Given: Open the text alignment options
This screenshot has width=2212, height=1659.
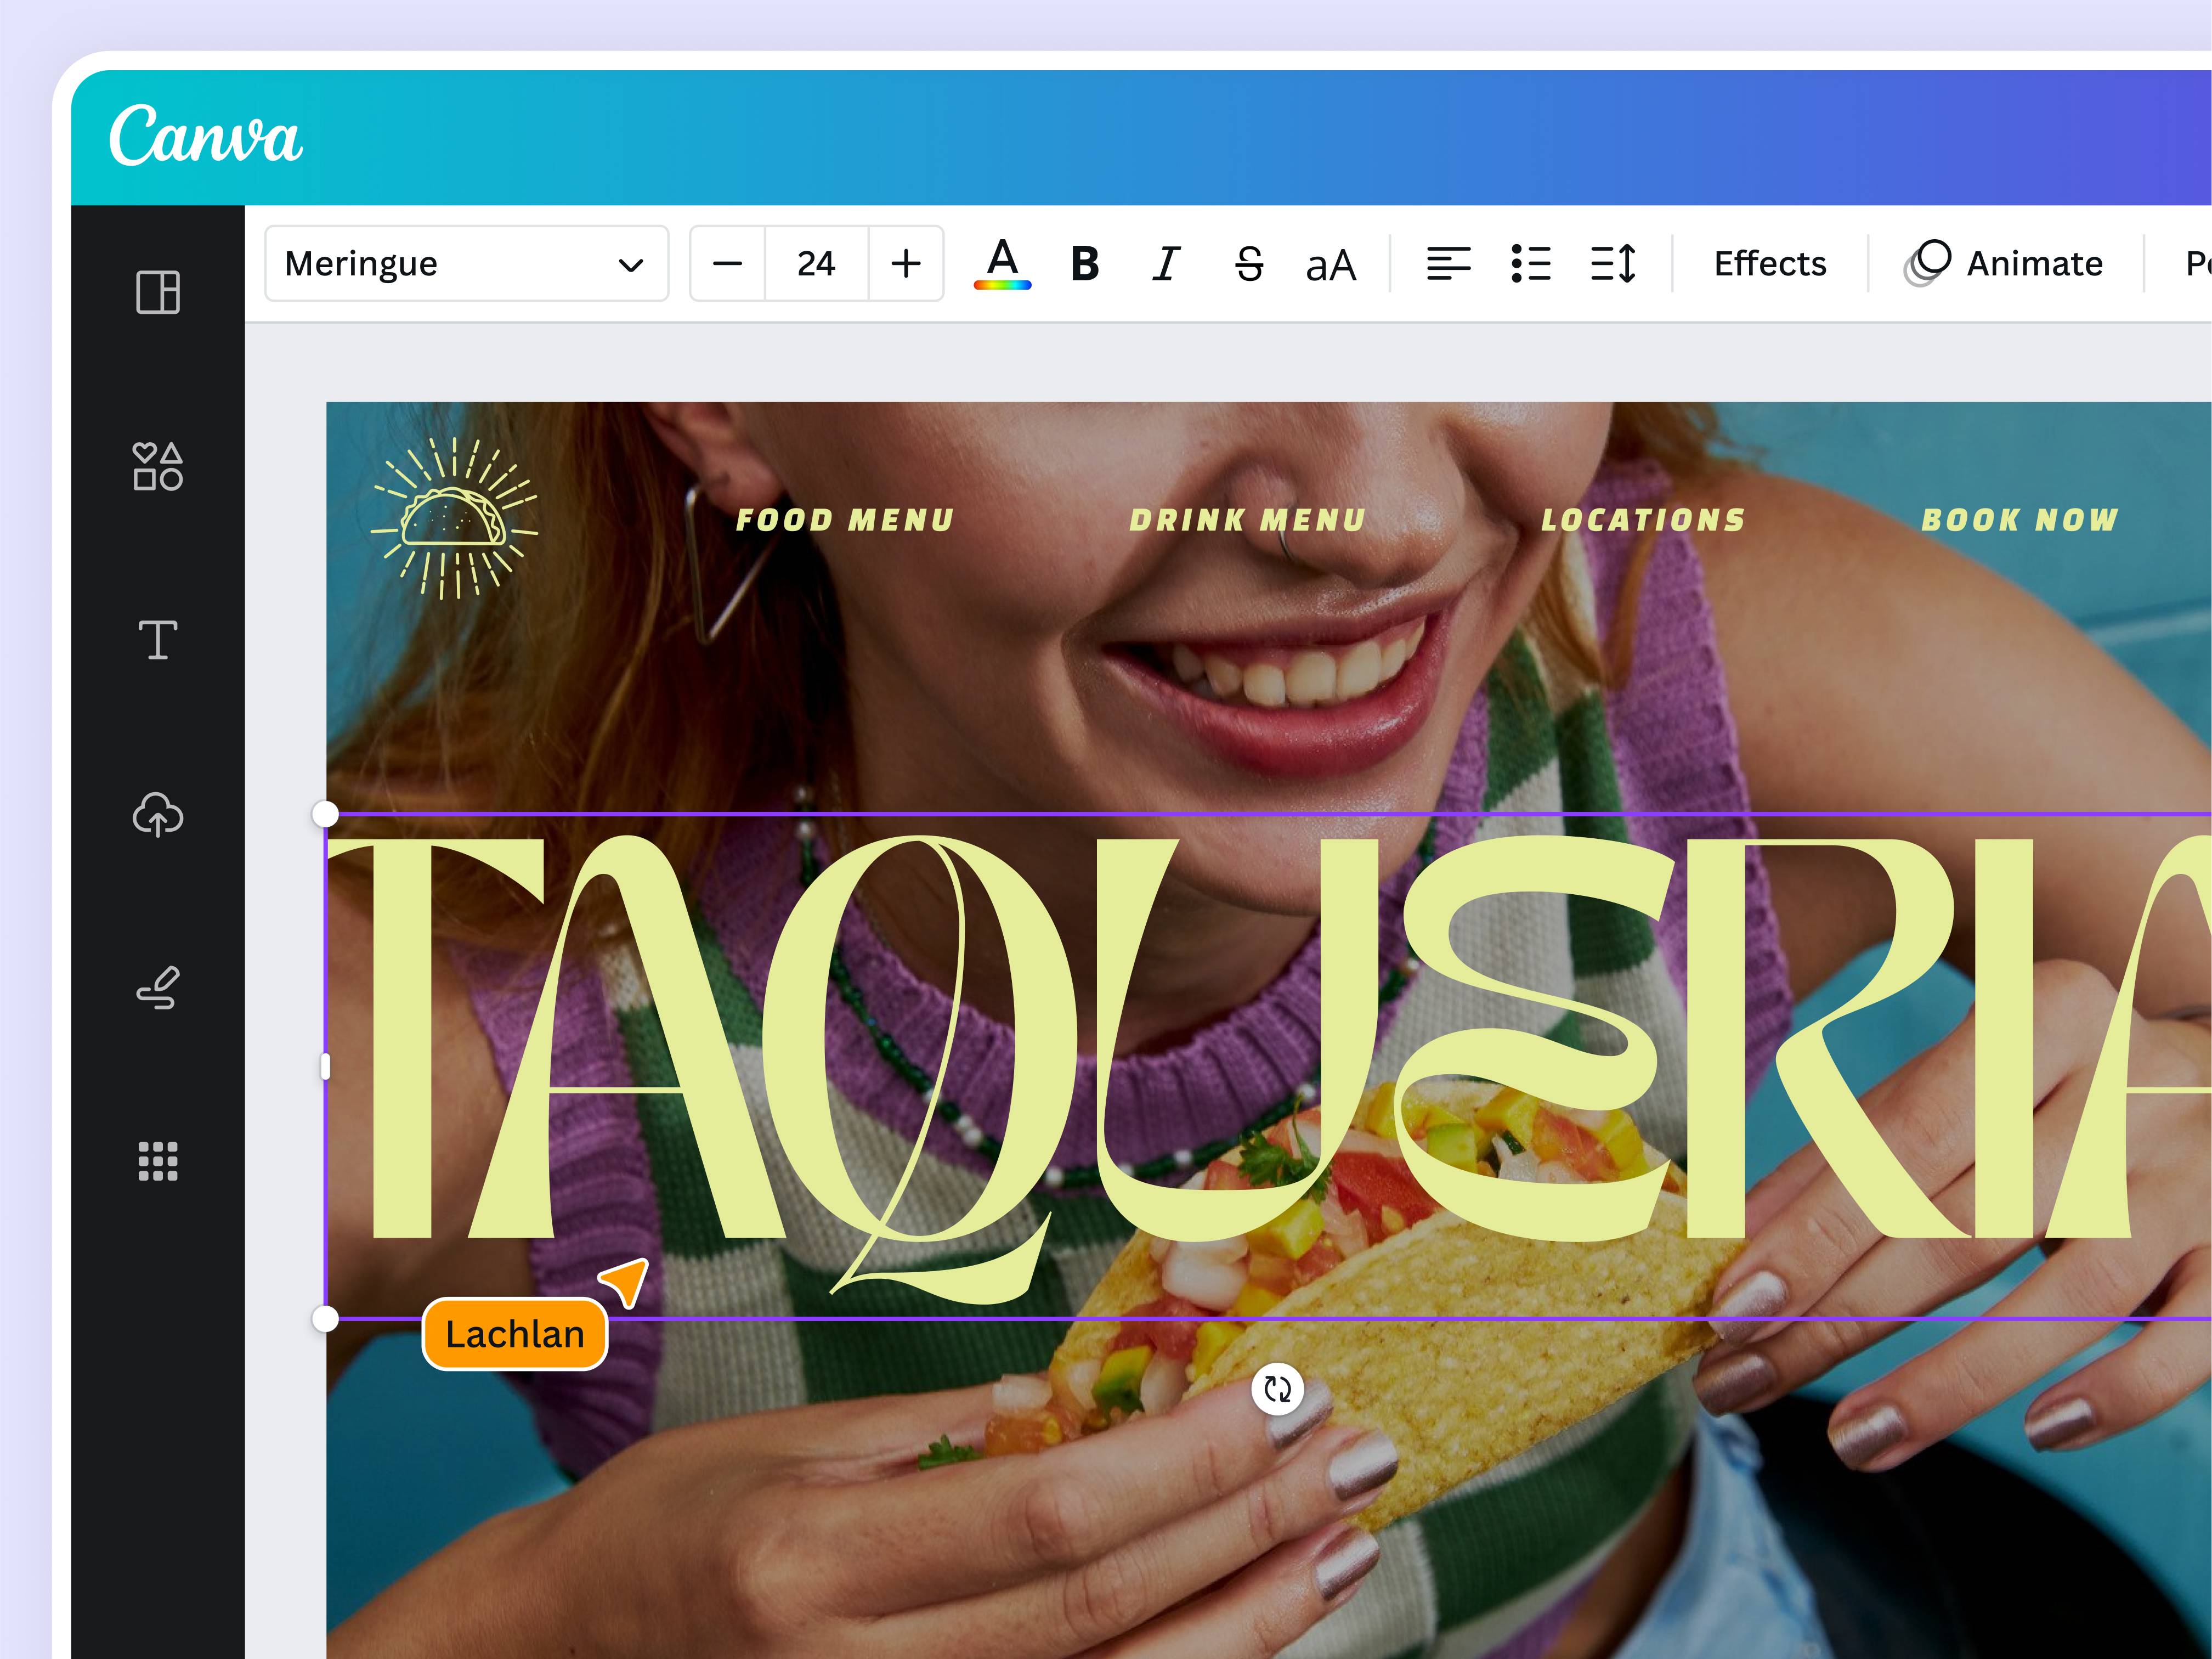Looking at the screenshot, I should (x=1447, y=264).
